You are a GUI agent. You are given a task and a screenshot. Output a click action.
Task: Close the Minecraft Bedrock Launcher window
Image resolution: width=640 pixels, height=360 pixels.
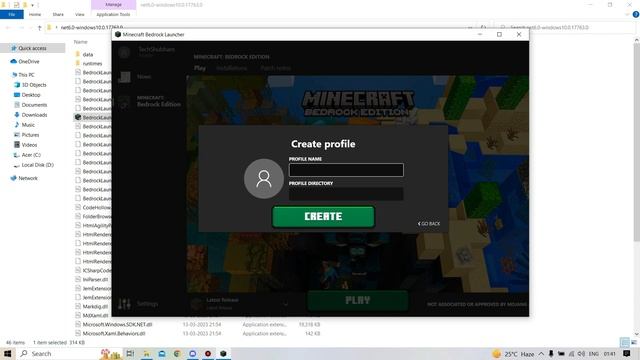coord(519,35)
